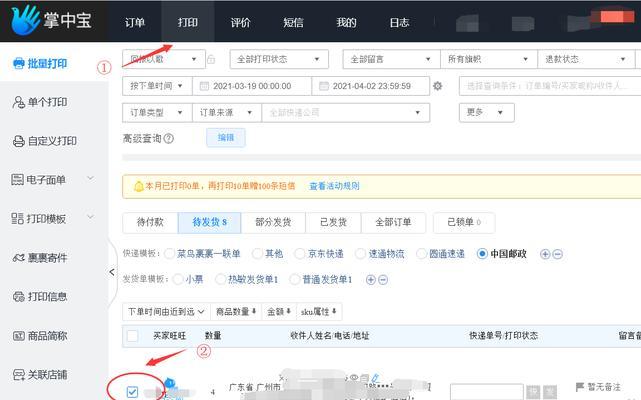Select 单个打印 icon in sidebar
Viewport: 641px width, 400px height.
pos(18,102)
